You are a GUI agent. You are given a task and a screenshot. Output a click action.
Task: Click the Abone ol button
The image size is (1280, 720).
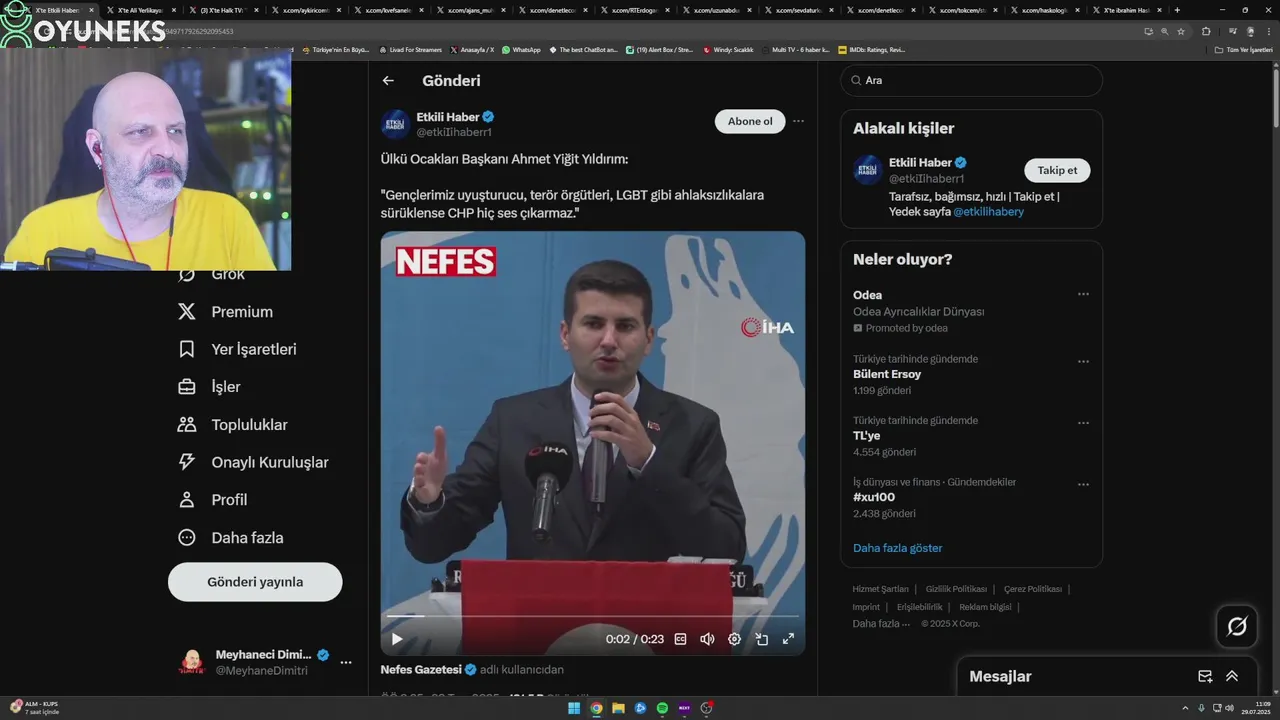750,121
